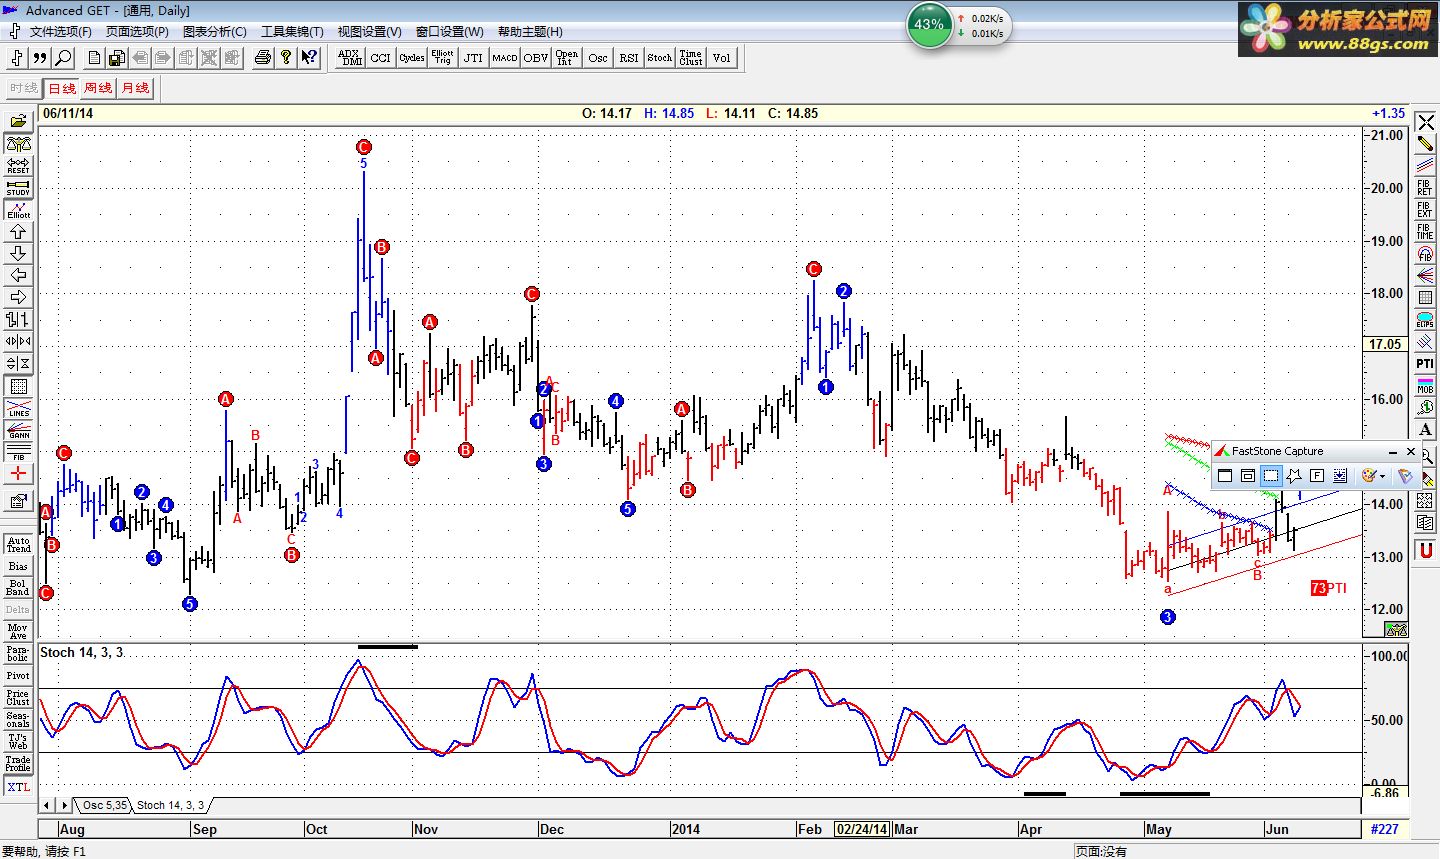The image size is (1440, 859).
Task: Click the Elliott Trig toolbar button
Action: tap(443, 58)
